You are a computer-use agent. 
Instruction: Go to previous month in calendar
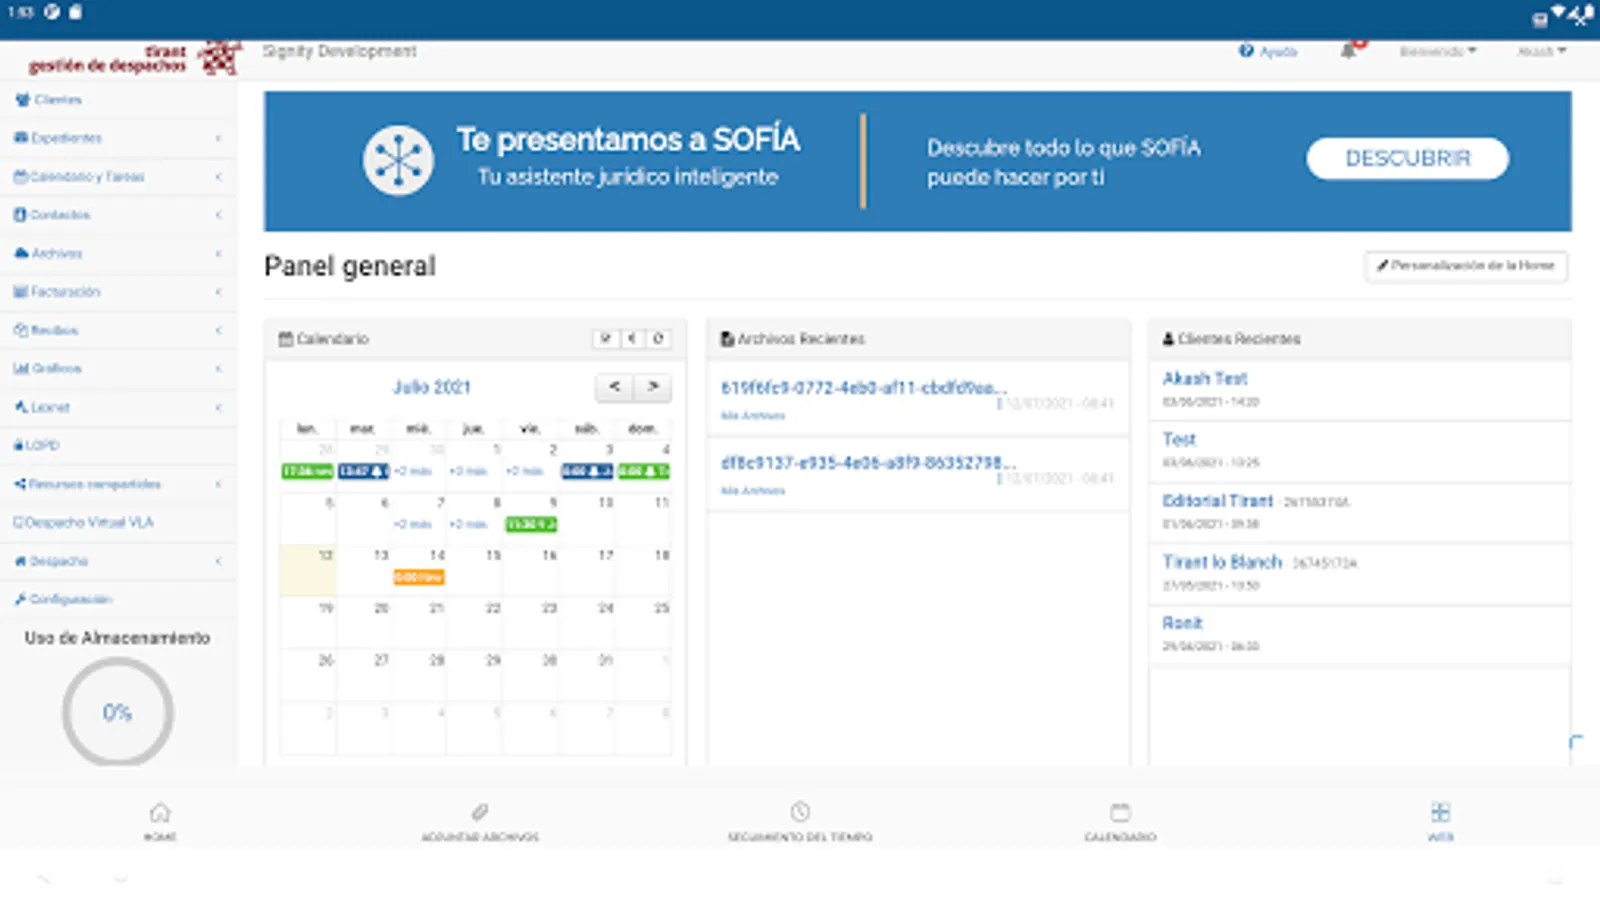tap(614, 387)
